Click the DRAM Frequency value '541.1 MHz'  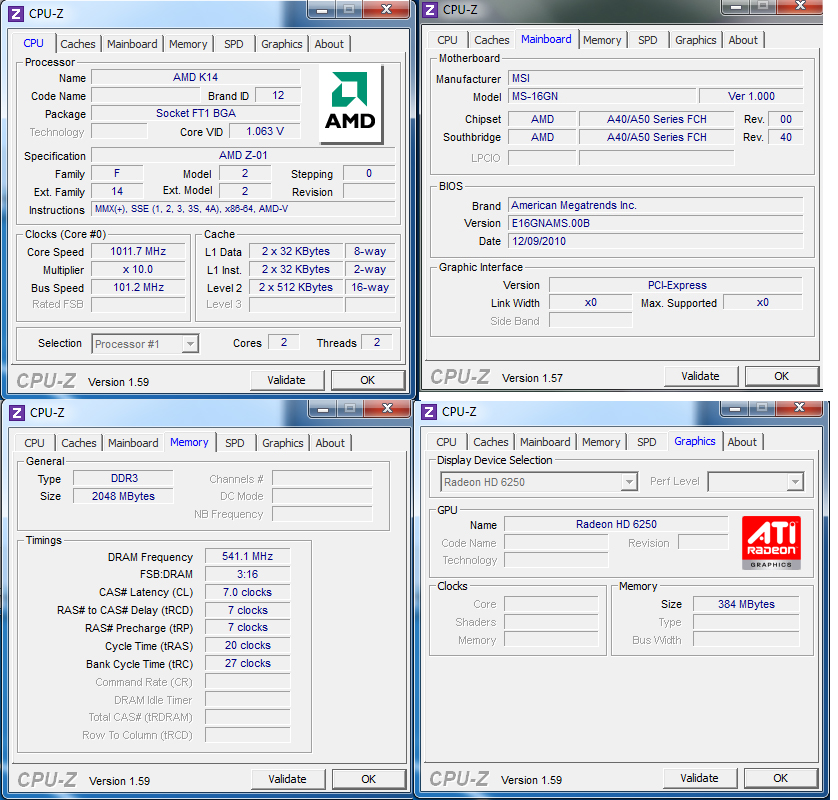(x=247, y=556)
